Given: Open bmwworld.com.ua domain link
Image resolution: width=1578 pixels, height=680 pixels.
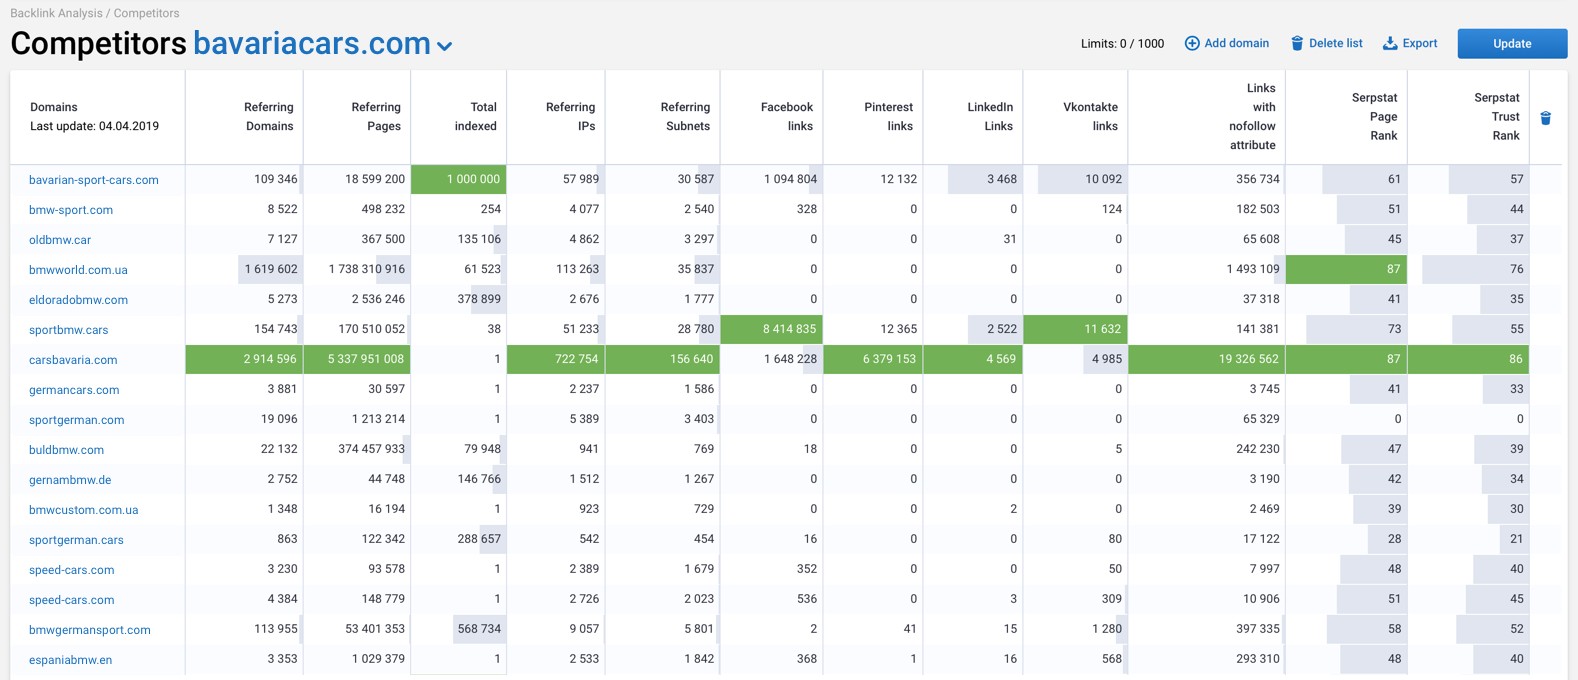Looking at the screenshot, I should (78, 270).
